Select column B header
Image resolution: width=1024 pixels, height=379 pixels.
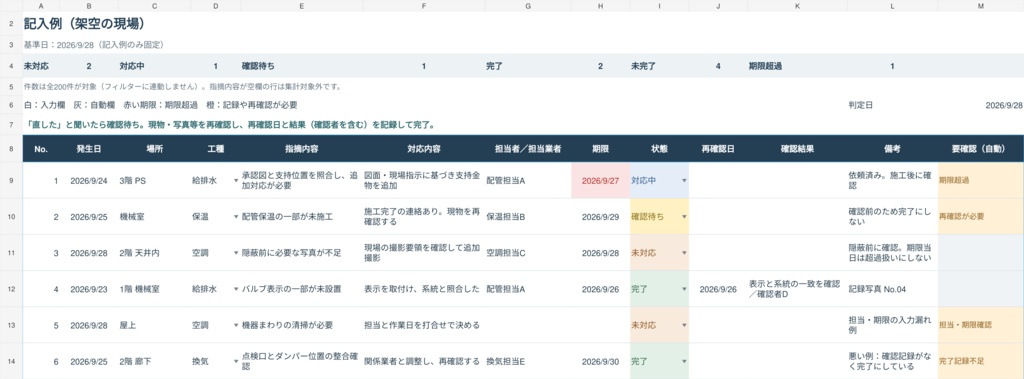coord(88,5)
